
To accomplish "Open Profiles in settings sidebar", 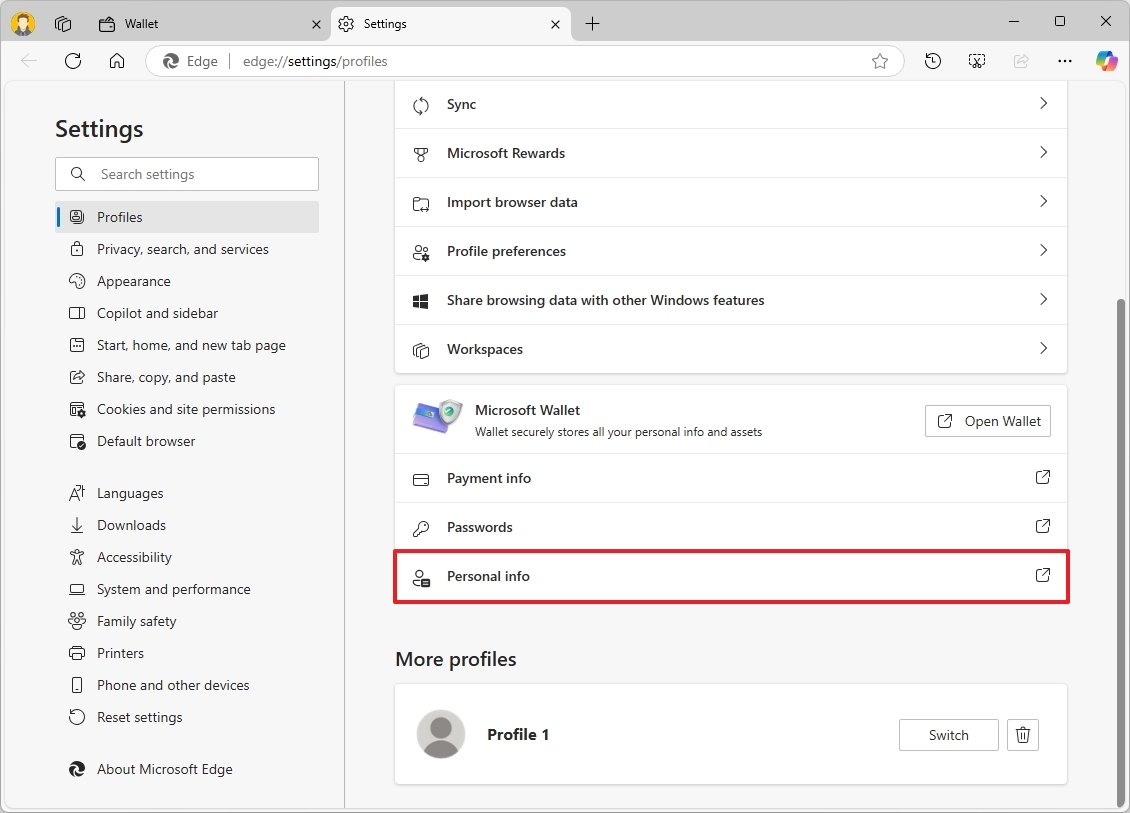I will point(187,217).
